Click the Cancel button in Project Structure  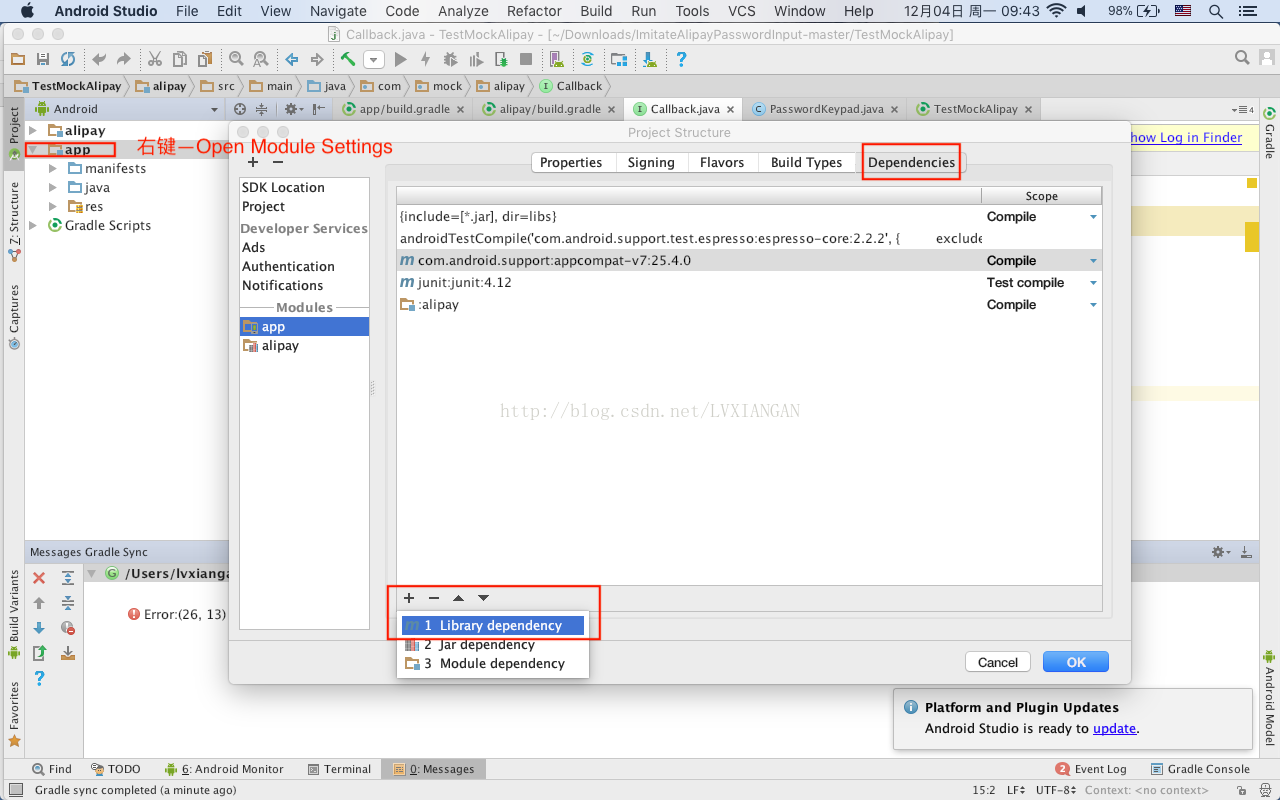pos(998,662)
